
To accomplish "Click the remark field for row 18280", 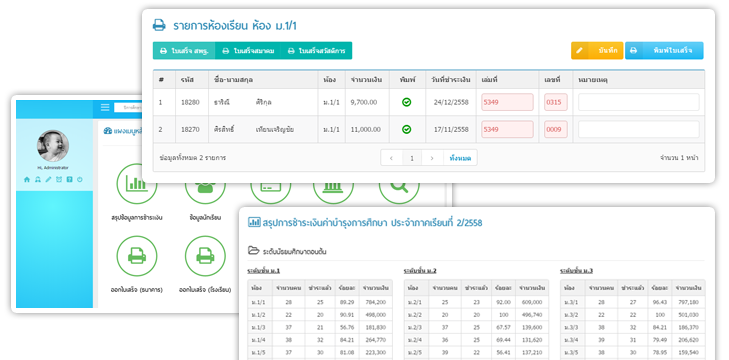I will tap(638, 102).
